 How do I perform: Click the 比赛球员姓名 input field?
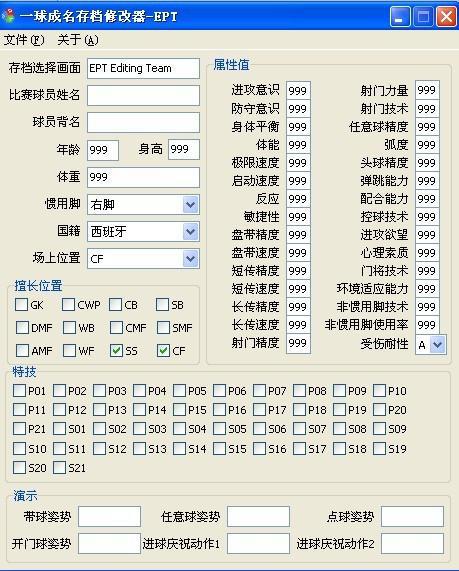tap(143, 95)
